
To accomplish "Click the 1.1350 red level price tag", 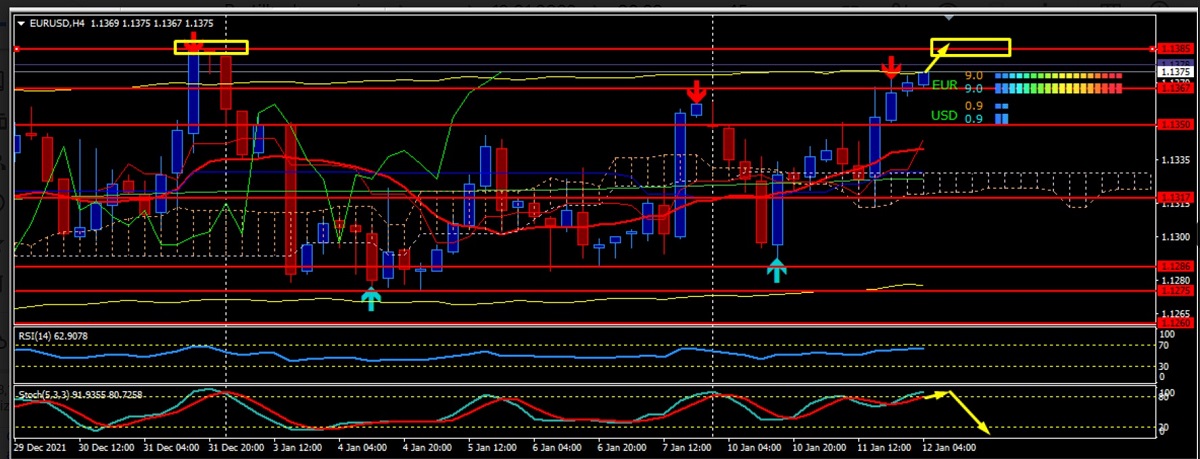I will (x=1177, y=125).
